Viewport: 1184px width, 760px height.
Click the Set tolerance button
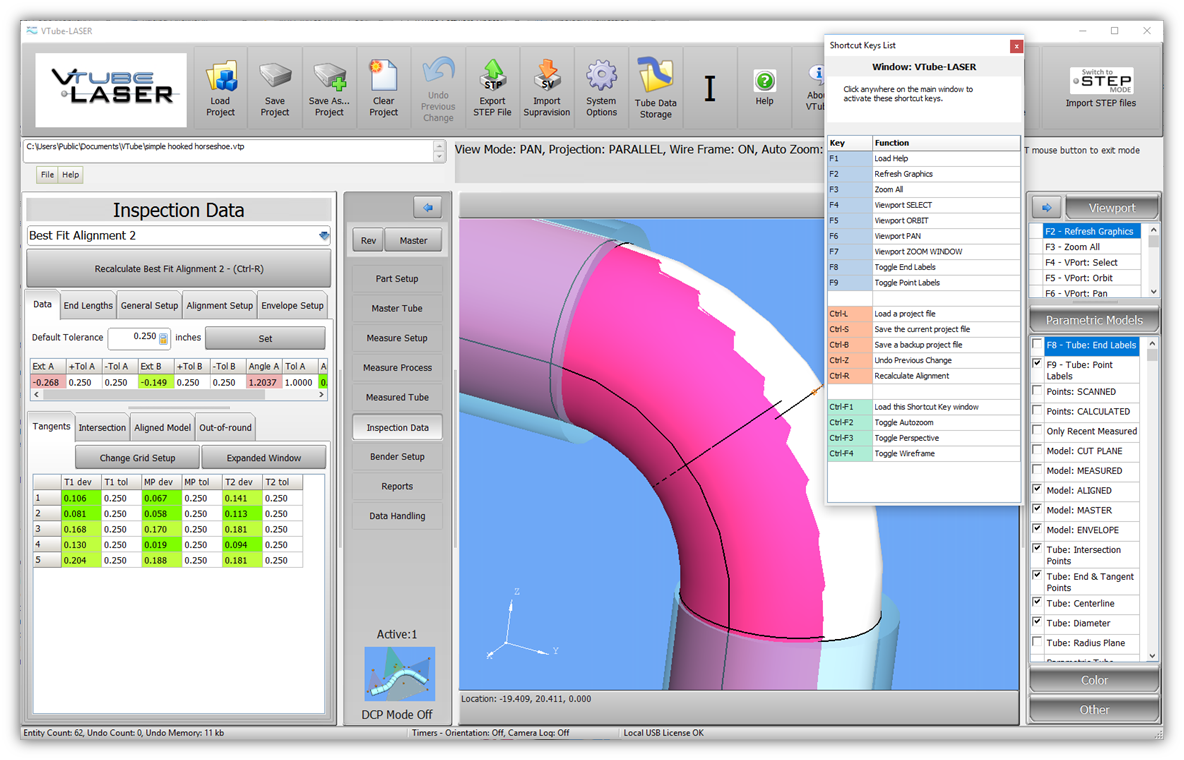pos(265,338)
